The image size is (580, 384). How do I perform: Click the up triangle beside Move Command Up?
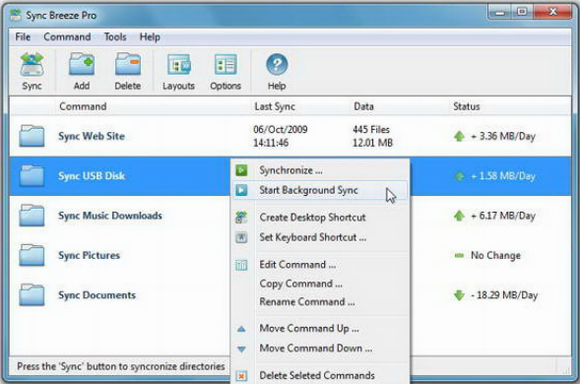242,329
